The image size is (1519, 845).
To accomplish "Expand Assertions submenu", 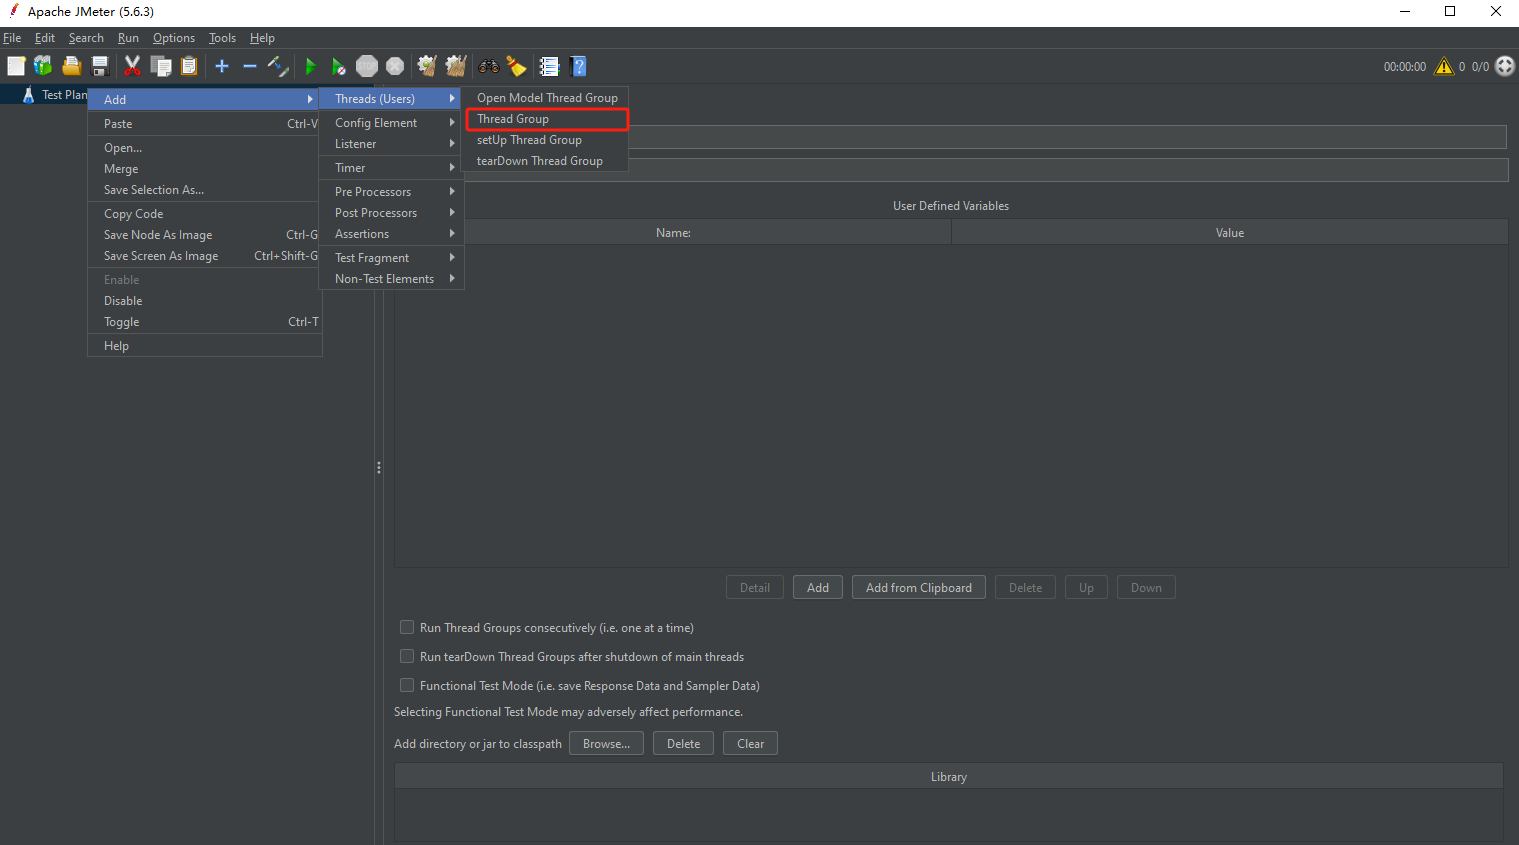I will 391,233.
